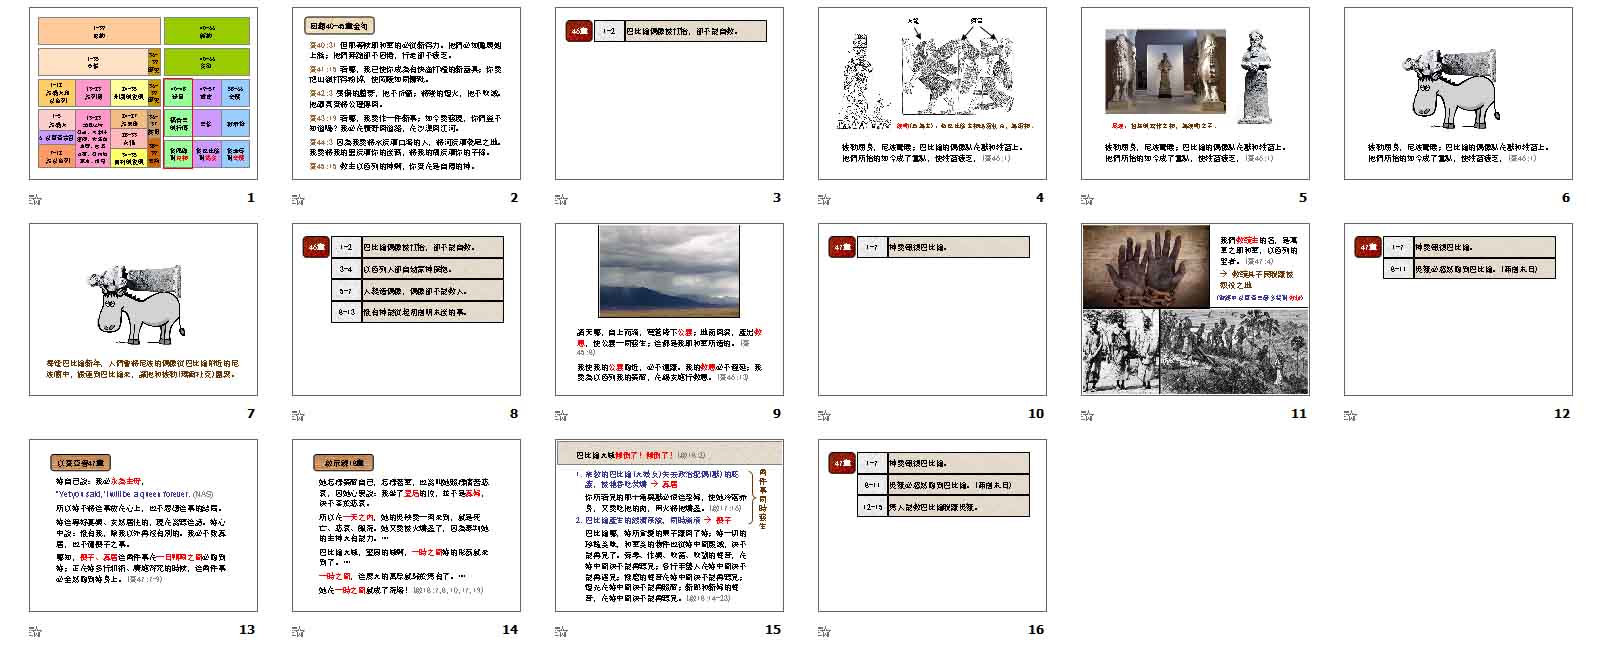Click the star icon beneath slide 10

[824, 415]
